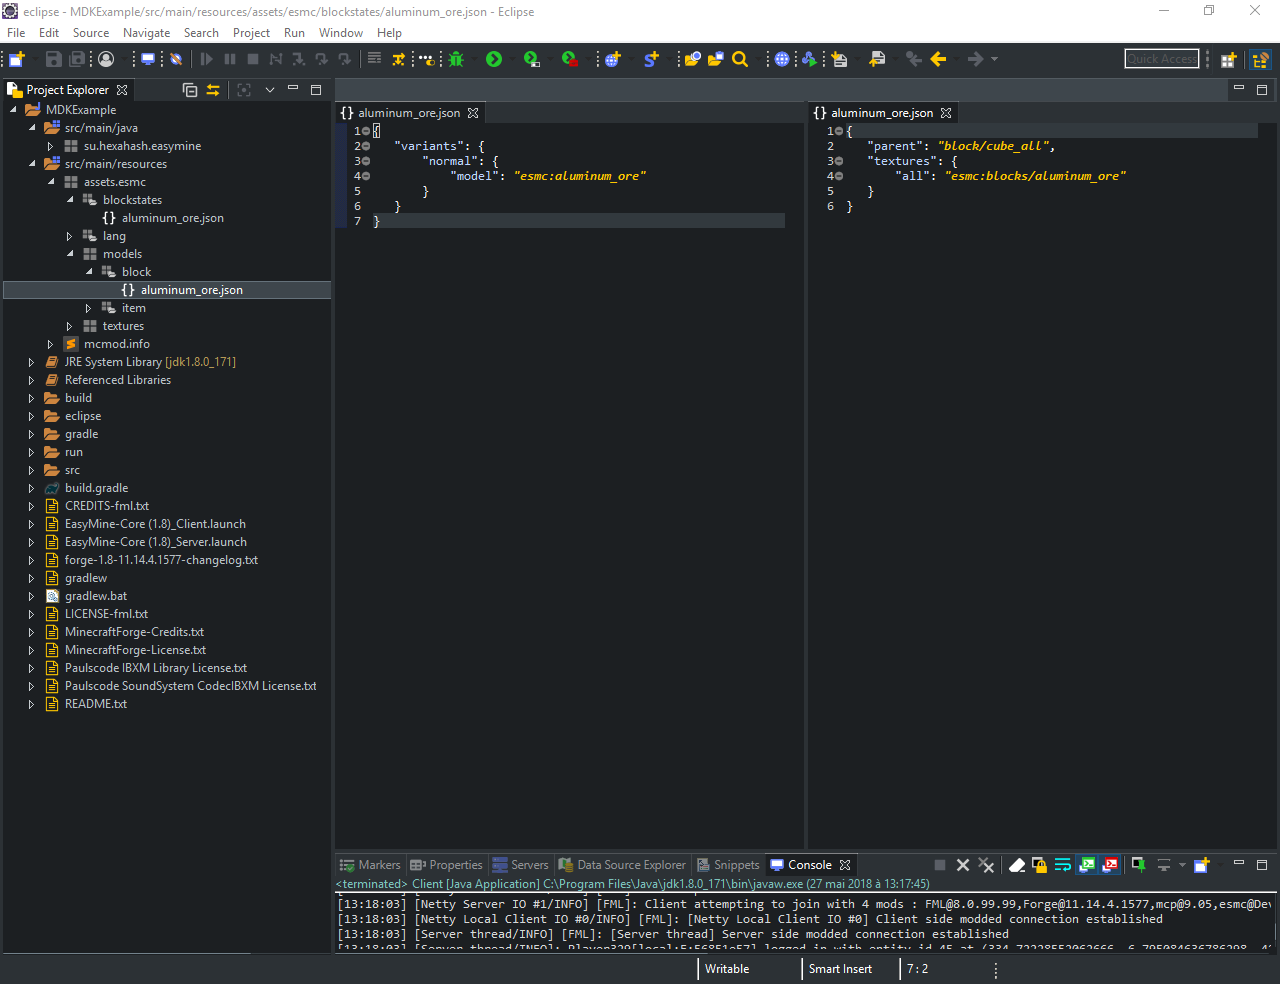
Task: Expand the Referenced Libraries node
Action: click(31, 380)
